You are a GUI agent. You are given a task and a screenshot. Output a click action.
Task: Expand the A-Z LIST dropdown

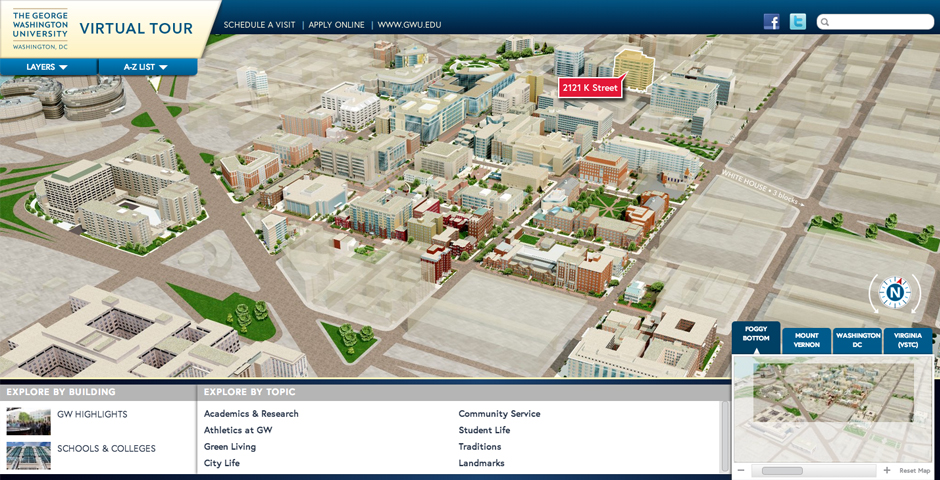coord(146,67)
